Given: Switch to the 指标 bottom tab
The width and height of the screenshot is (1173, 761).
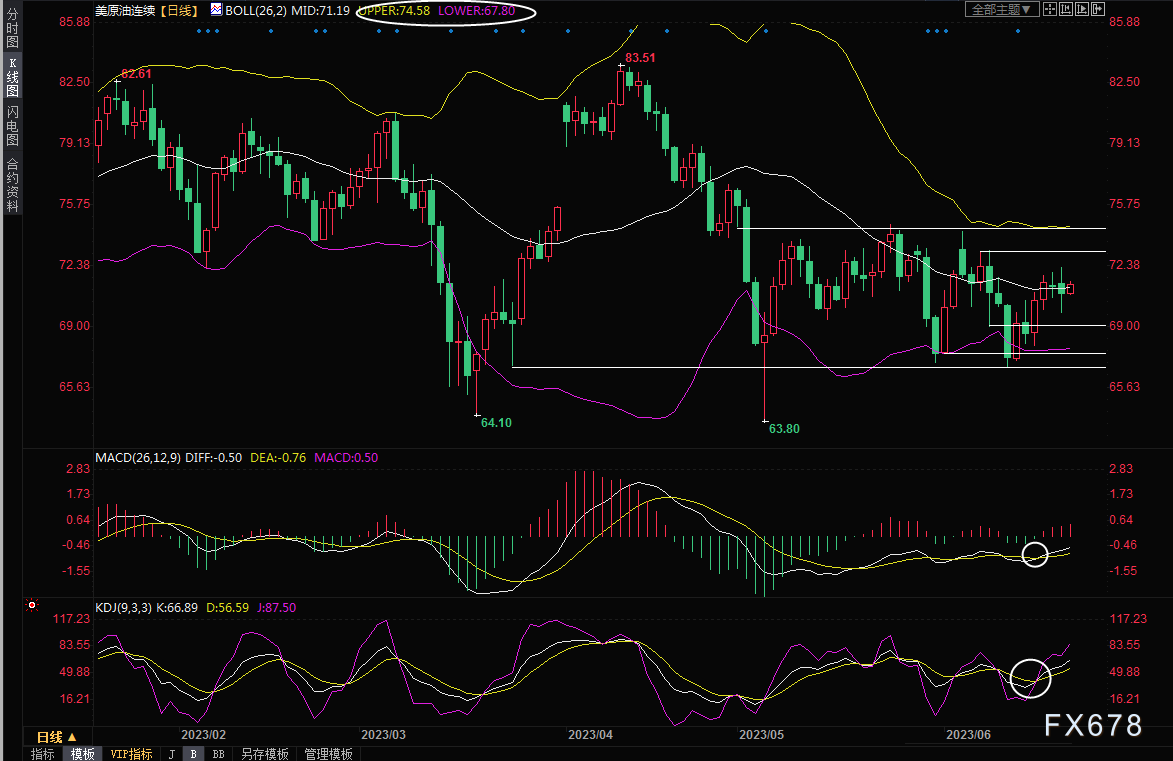Looking at the screenshot, I should 43,754.
